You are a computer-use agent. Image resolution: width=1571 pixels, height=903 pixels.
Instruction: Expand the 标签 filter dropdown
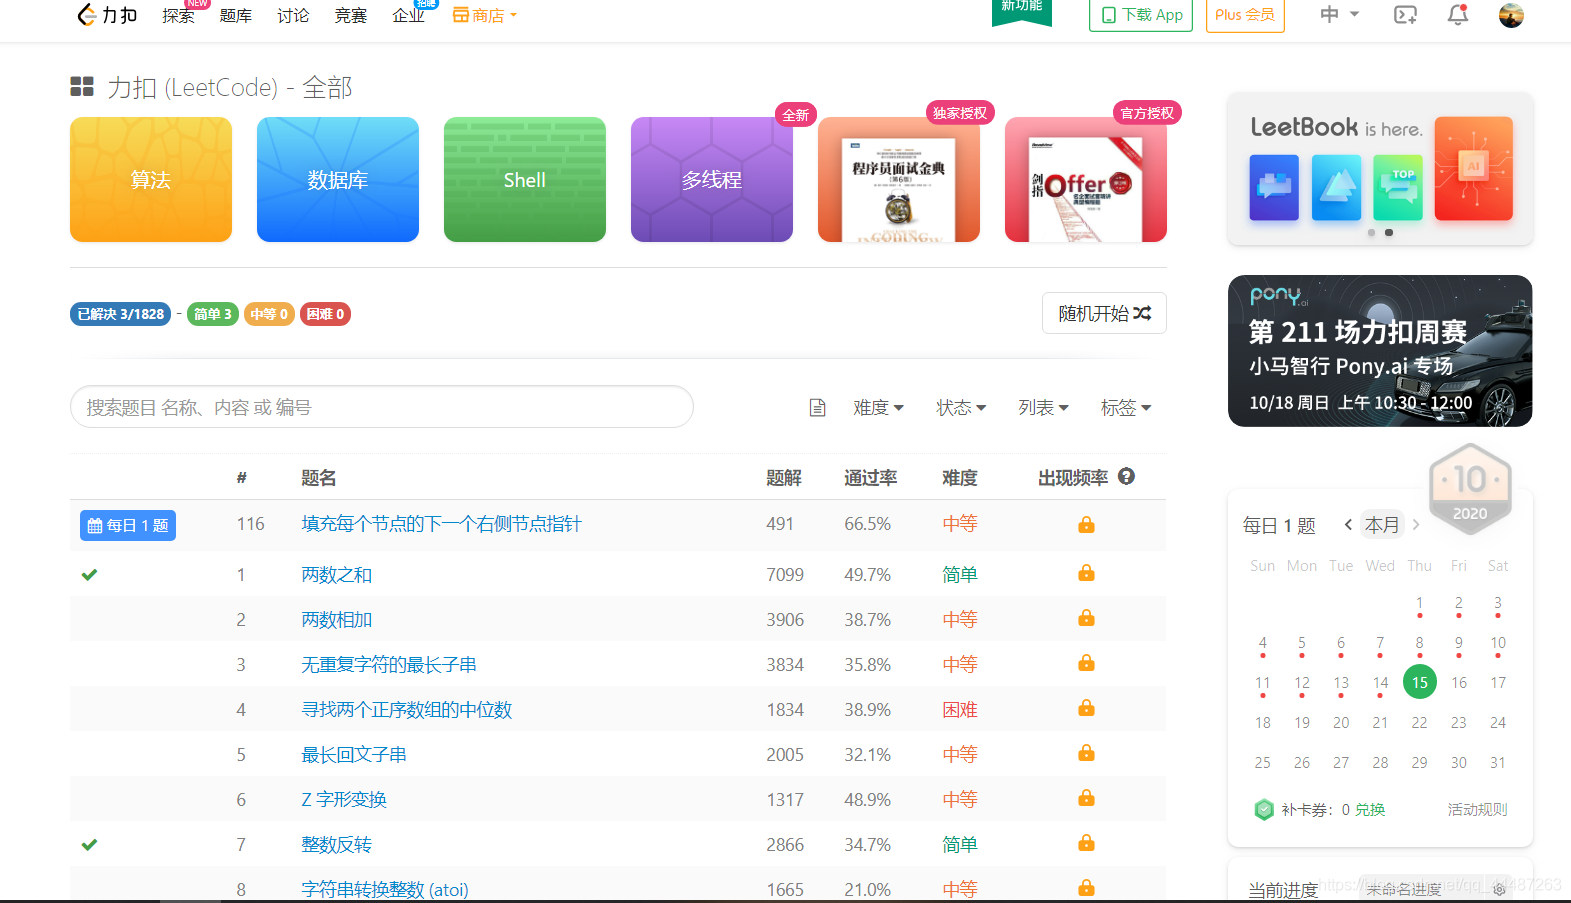pyautogui.click(x=1126, y=408)
